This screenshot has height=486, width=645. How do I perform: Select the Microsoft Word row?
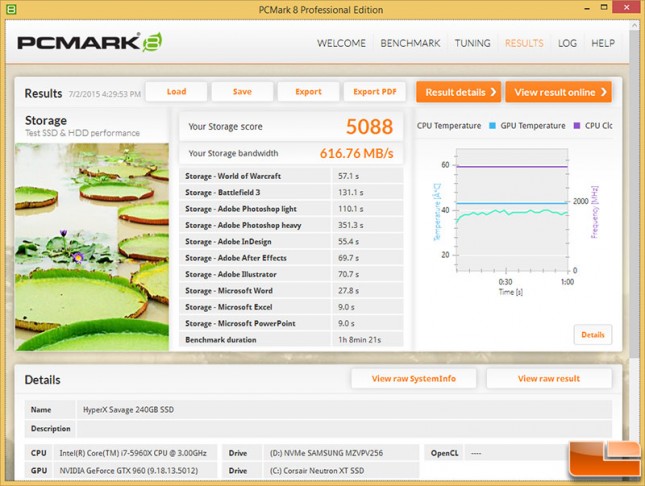(291, 291)
